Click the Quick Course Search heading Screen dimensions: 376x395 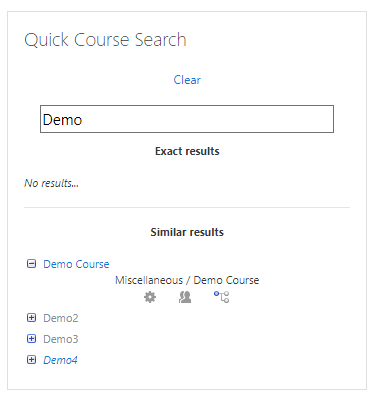(105, 40)
